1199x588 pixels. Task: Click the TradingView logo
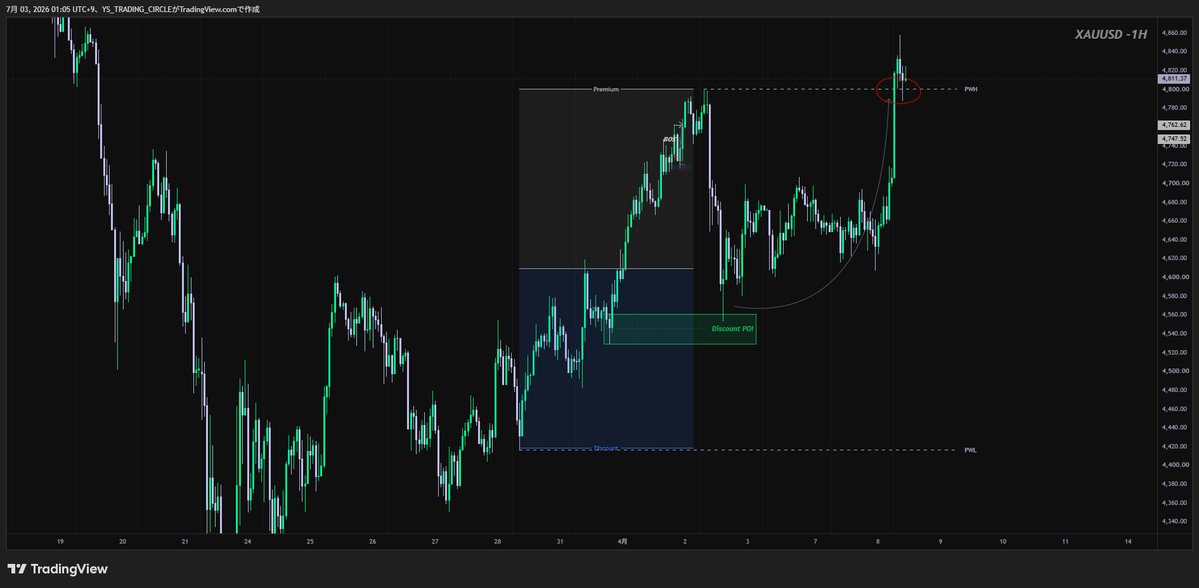[57, 569]
